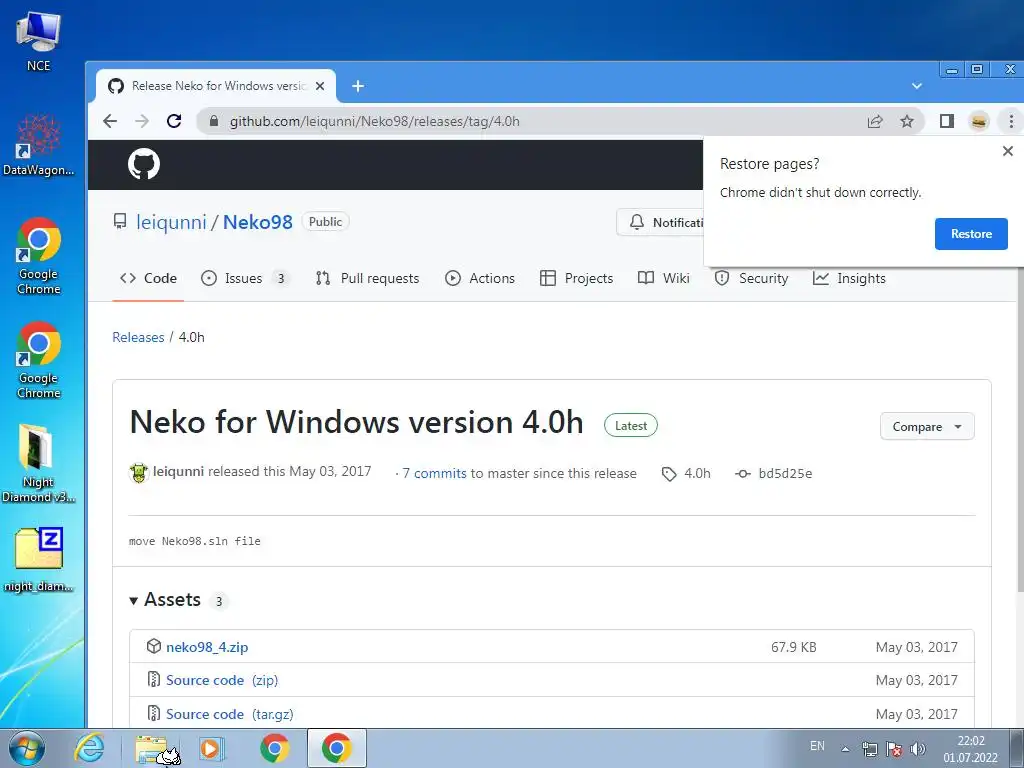
Task: Go back using the browser back arrow
Action: 110,121
